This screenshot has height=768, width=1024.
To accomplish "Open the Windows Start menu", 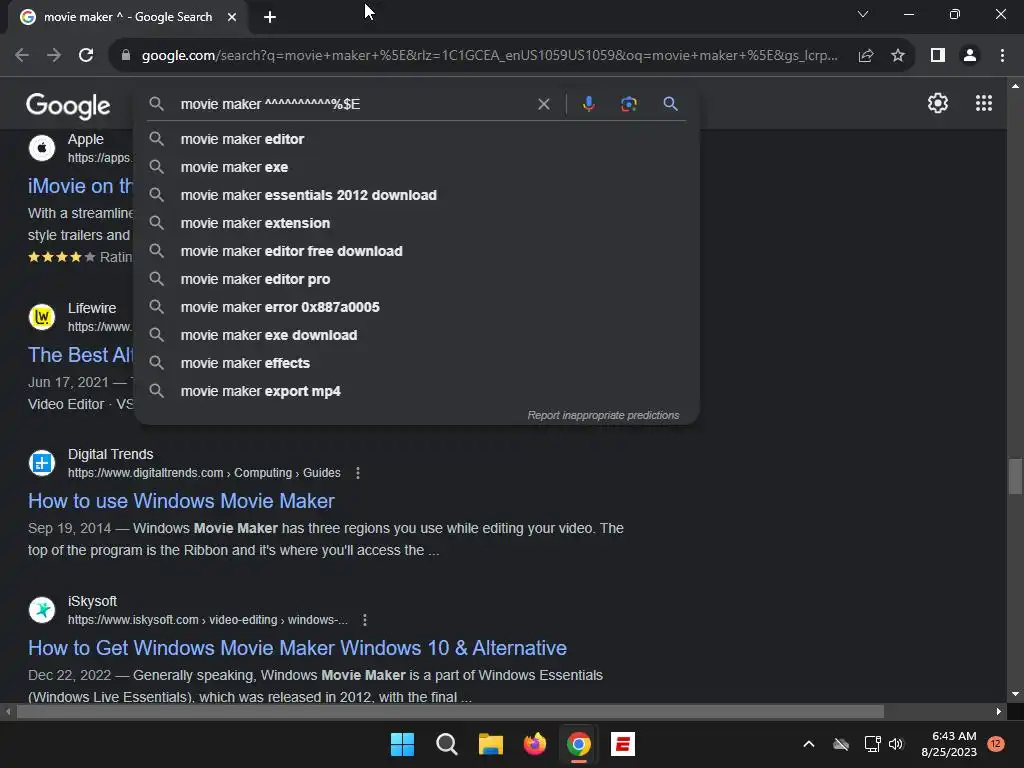I will pos(402,744).
